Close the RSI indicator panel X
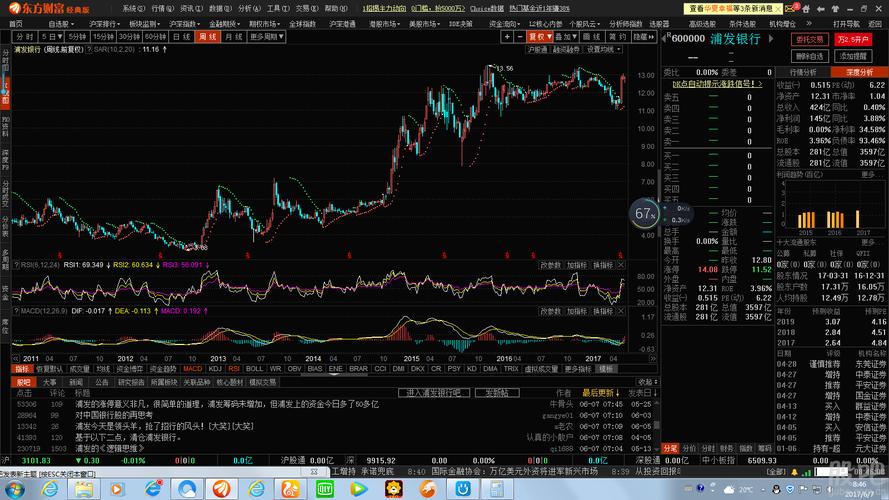Screen dimensions: 889x500 [x=621, y=265]
